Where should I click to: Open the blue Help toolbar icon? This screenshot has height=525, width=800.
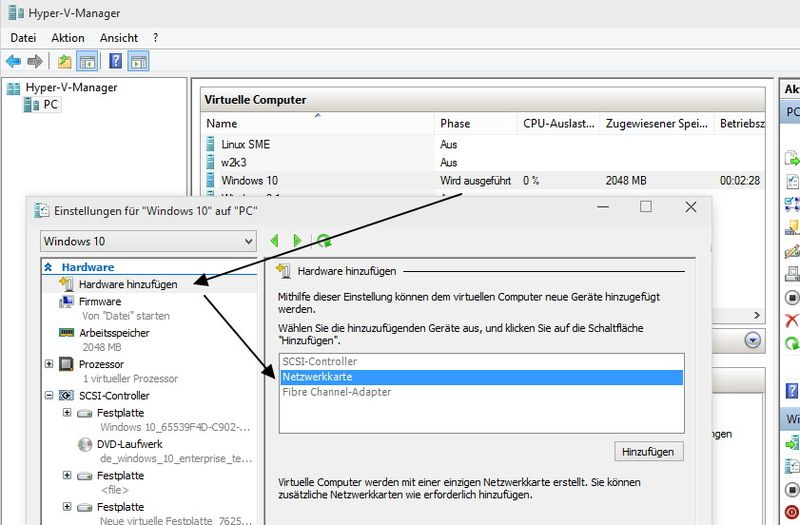pos(116,61)
